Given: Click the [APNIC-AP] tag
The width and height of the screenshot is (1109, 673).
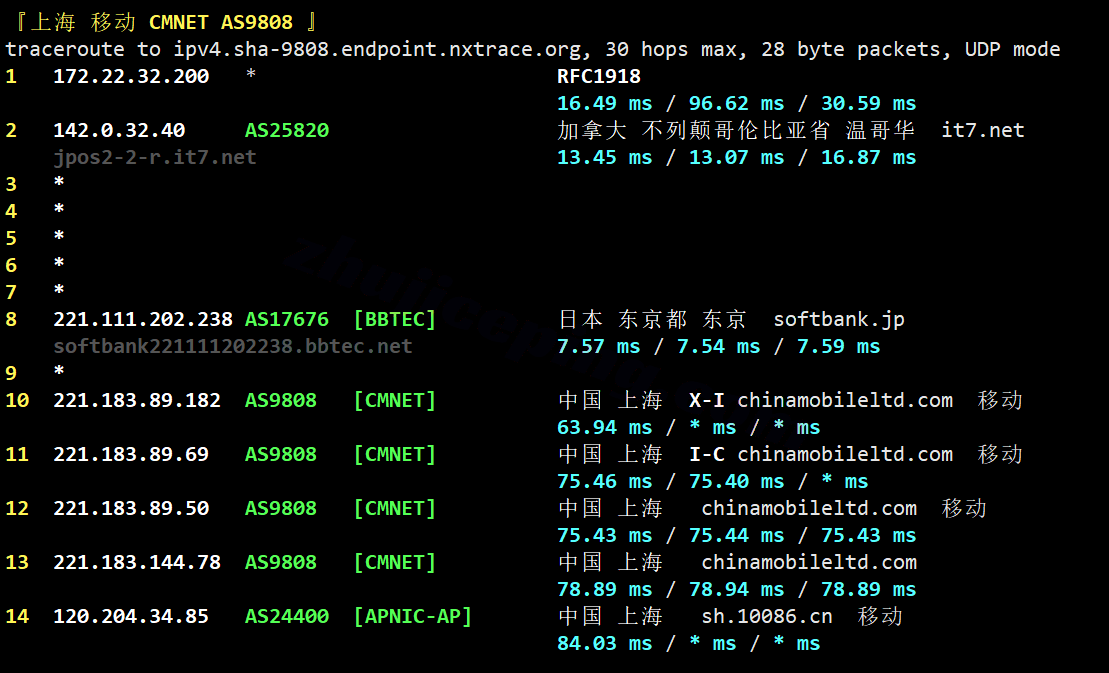Looking at the screenshot, I should 412,616.
